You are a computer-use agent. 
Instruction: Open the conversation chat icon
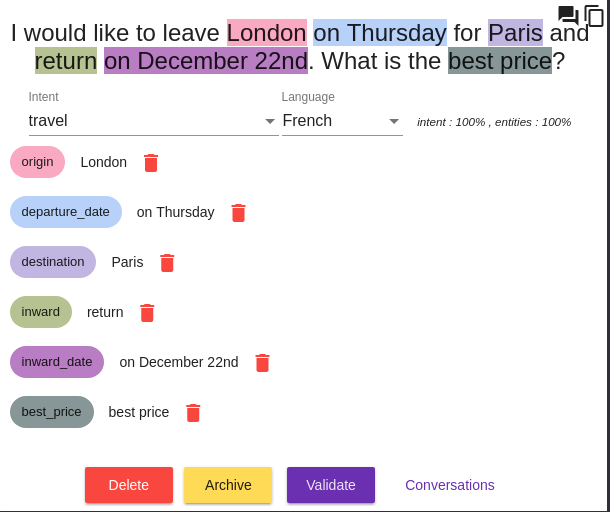pos(568,15)
